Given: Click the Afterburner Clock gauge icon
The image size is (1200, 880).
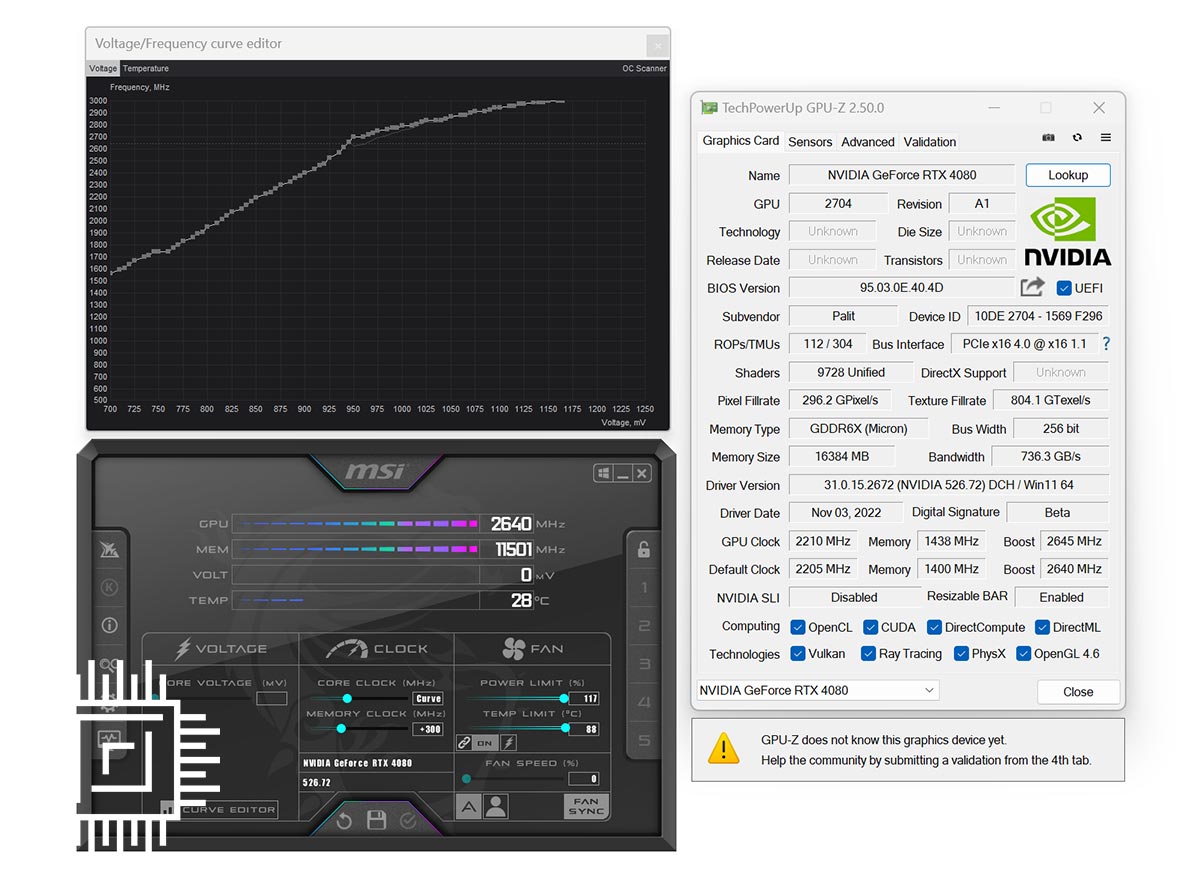Looking at the screenshot, I should tap(347, 648).
